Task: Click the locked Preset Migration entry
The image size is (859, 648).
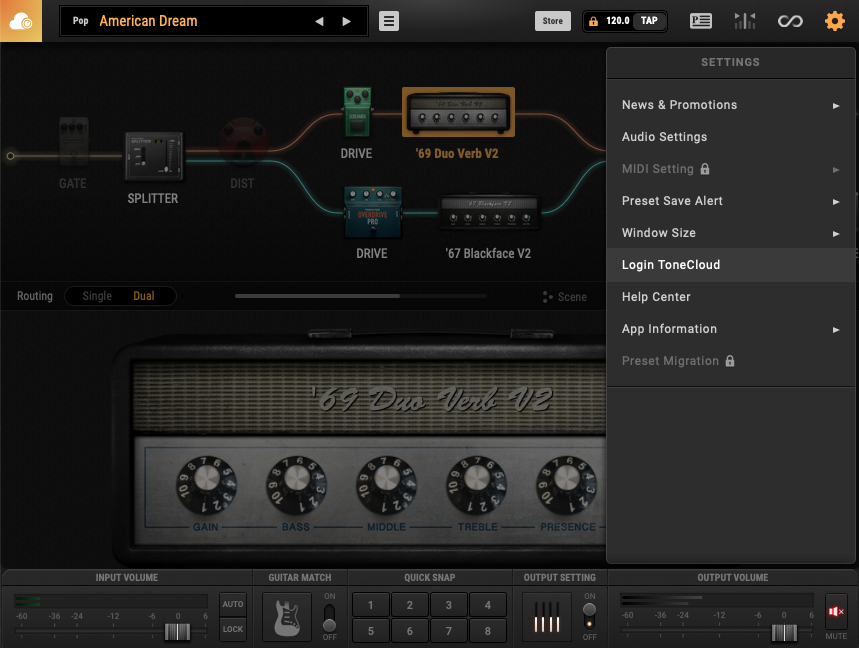Action: pos(731,361)
